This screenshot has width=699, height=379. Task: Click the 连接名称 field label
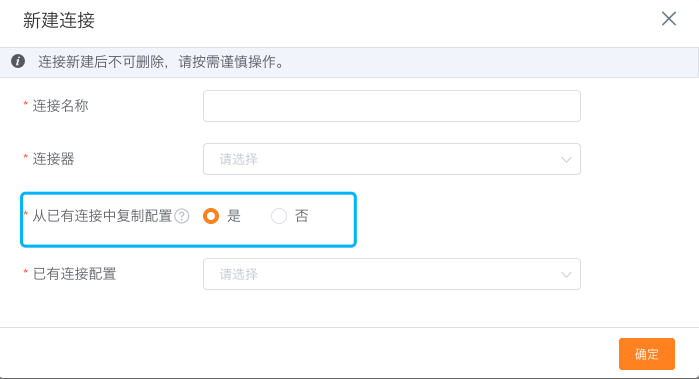[60, 106]
